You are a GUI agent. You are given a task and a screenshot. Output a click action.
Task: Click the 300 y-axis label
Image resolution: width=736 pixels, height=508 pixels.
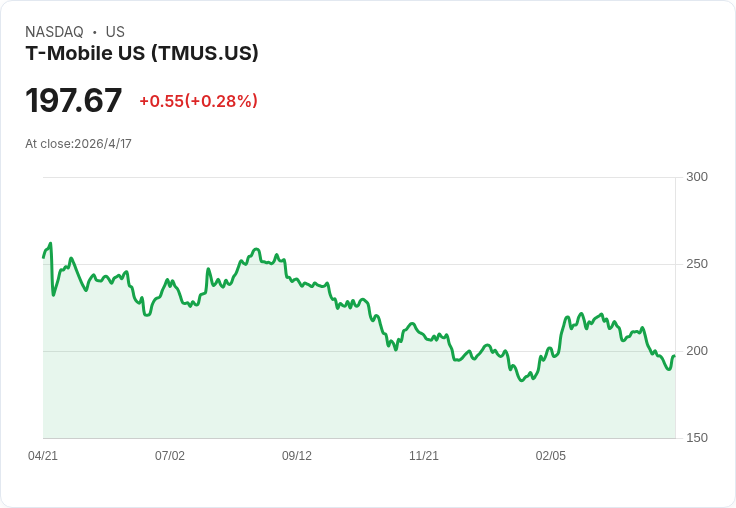[x=697, y=177]
